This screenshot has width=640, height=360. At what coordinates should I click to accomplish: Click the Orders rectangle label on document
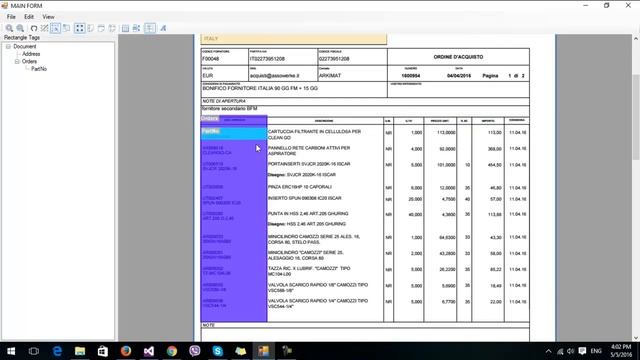(x=210, y=118)
